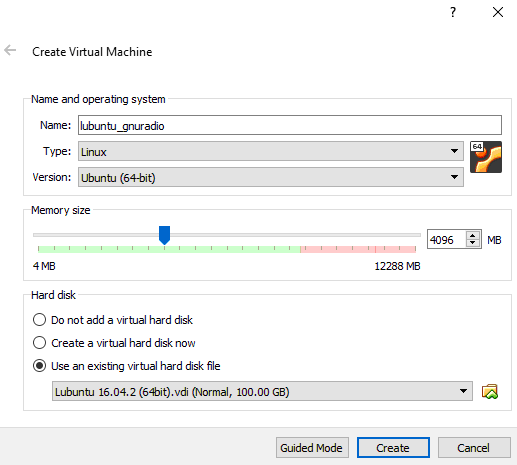The image size is (517, 465).
Task: Expand the Lubuntu 16.04.2 vdi disk dropdown
Action: (262, 391)
